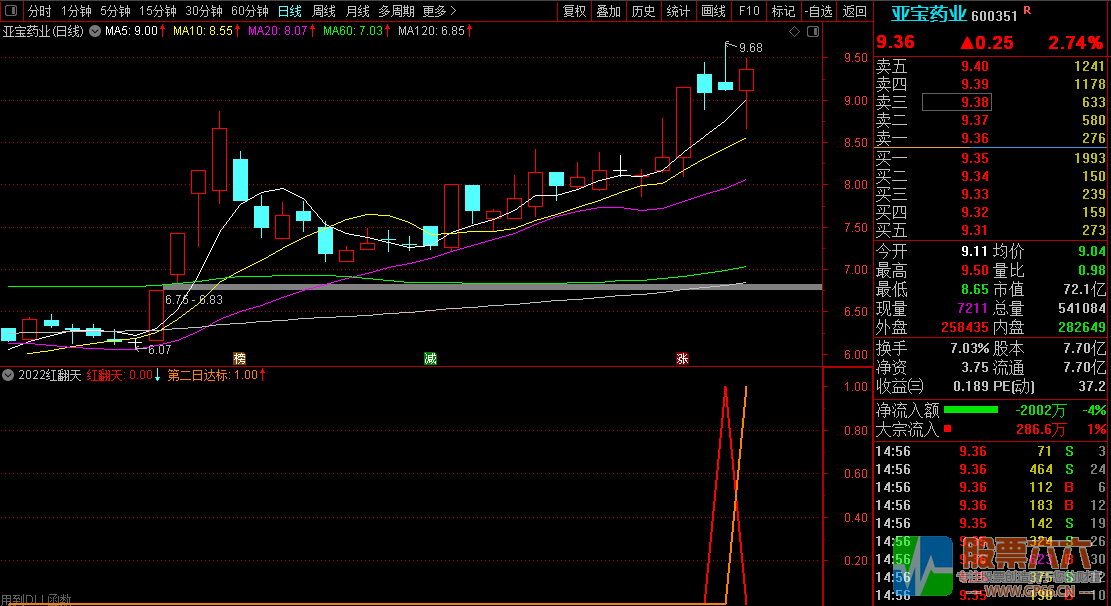Select the 分时 intraday tab
The height and width of the screenshot is (606, 1111).
click(x=39, y=11)
